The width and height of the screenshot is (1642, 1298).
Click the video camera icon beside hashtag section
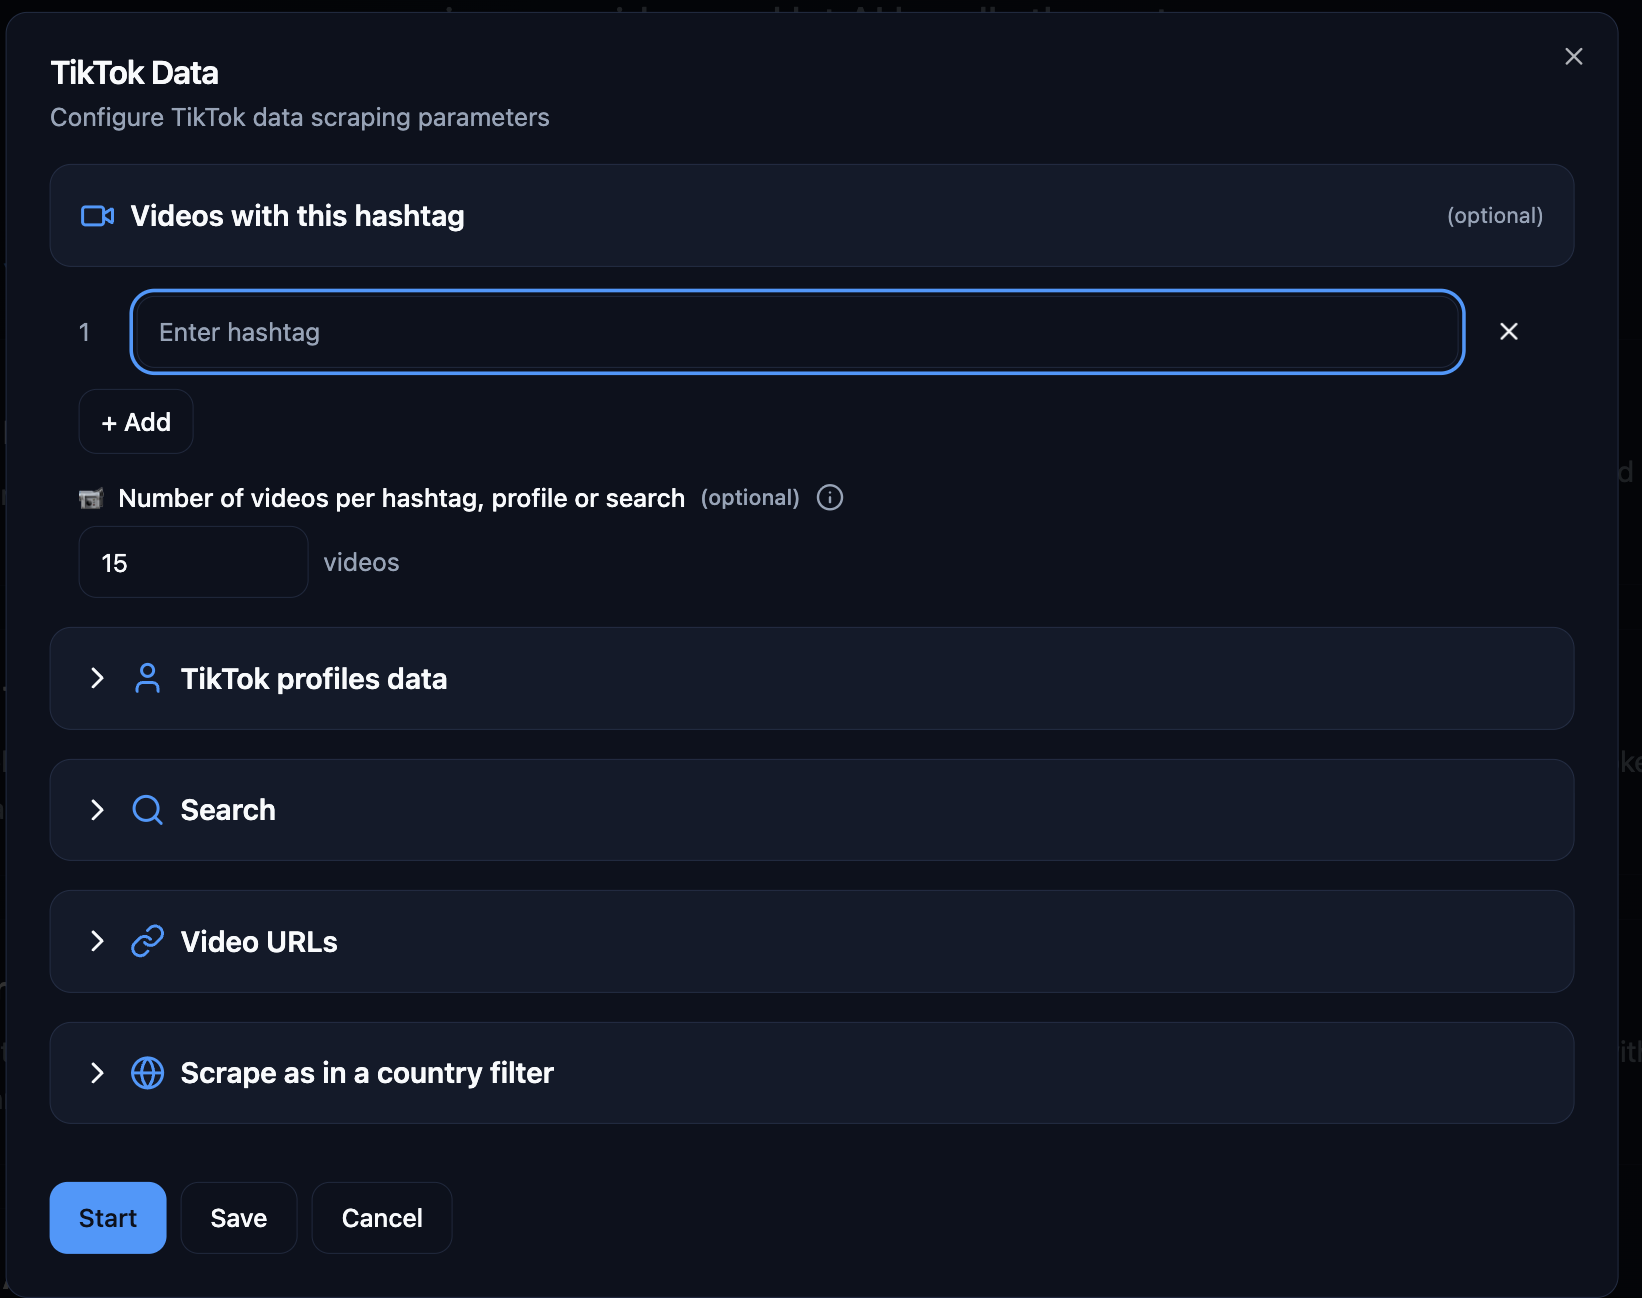coord(97,215)
